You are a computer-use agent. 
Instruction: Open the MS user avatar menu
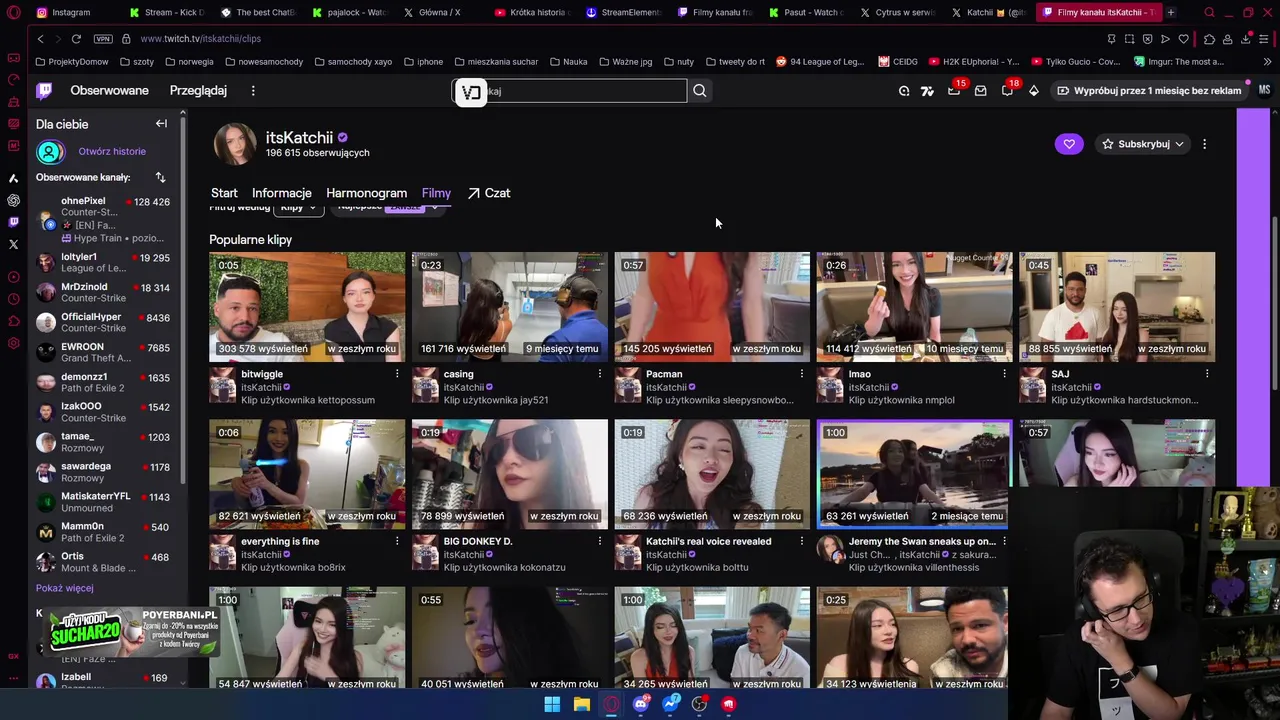pos(1264,91)
